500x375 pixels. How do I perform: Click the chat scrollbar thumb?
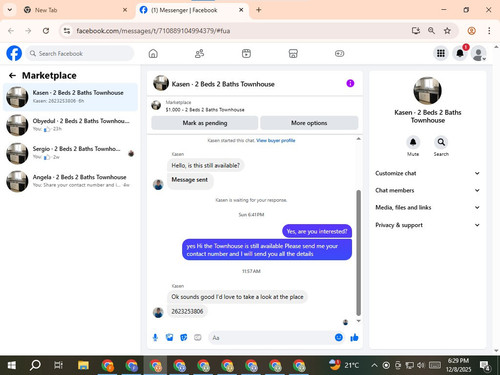[x=359, y=253]
